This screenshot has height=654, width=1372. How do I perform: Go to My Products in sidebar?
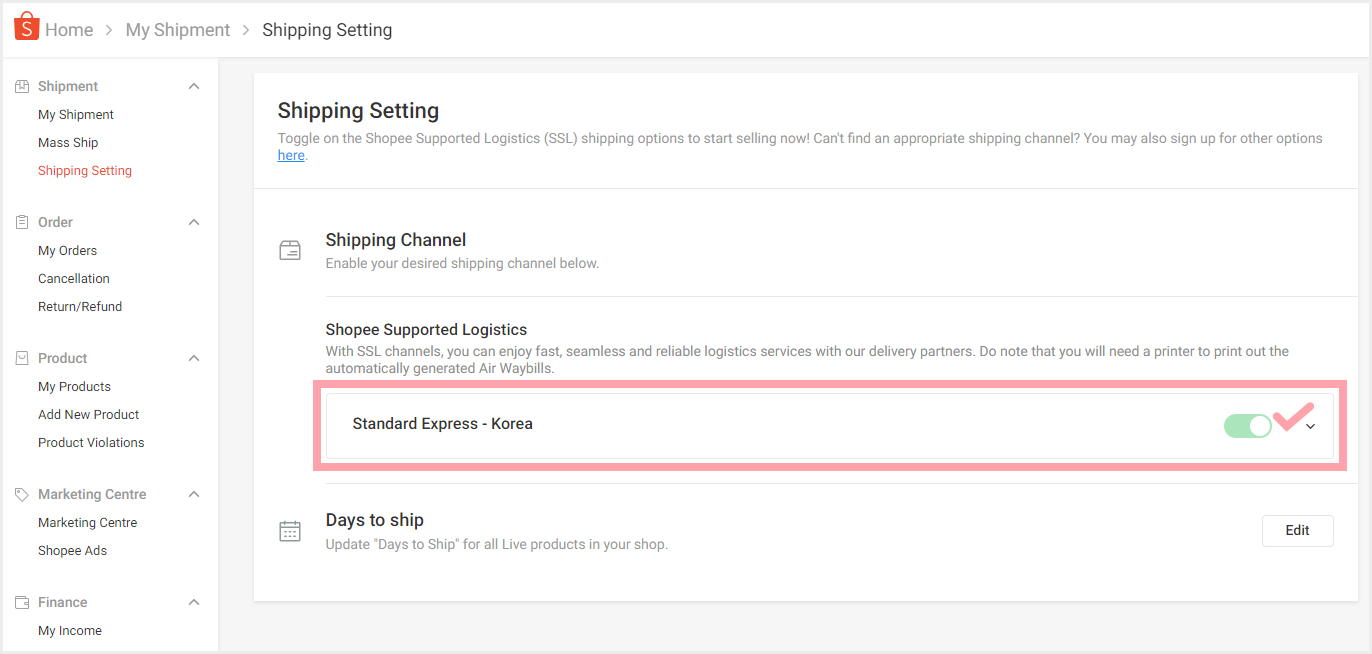74,386
